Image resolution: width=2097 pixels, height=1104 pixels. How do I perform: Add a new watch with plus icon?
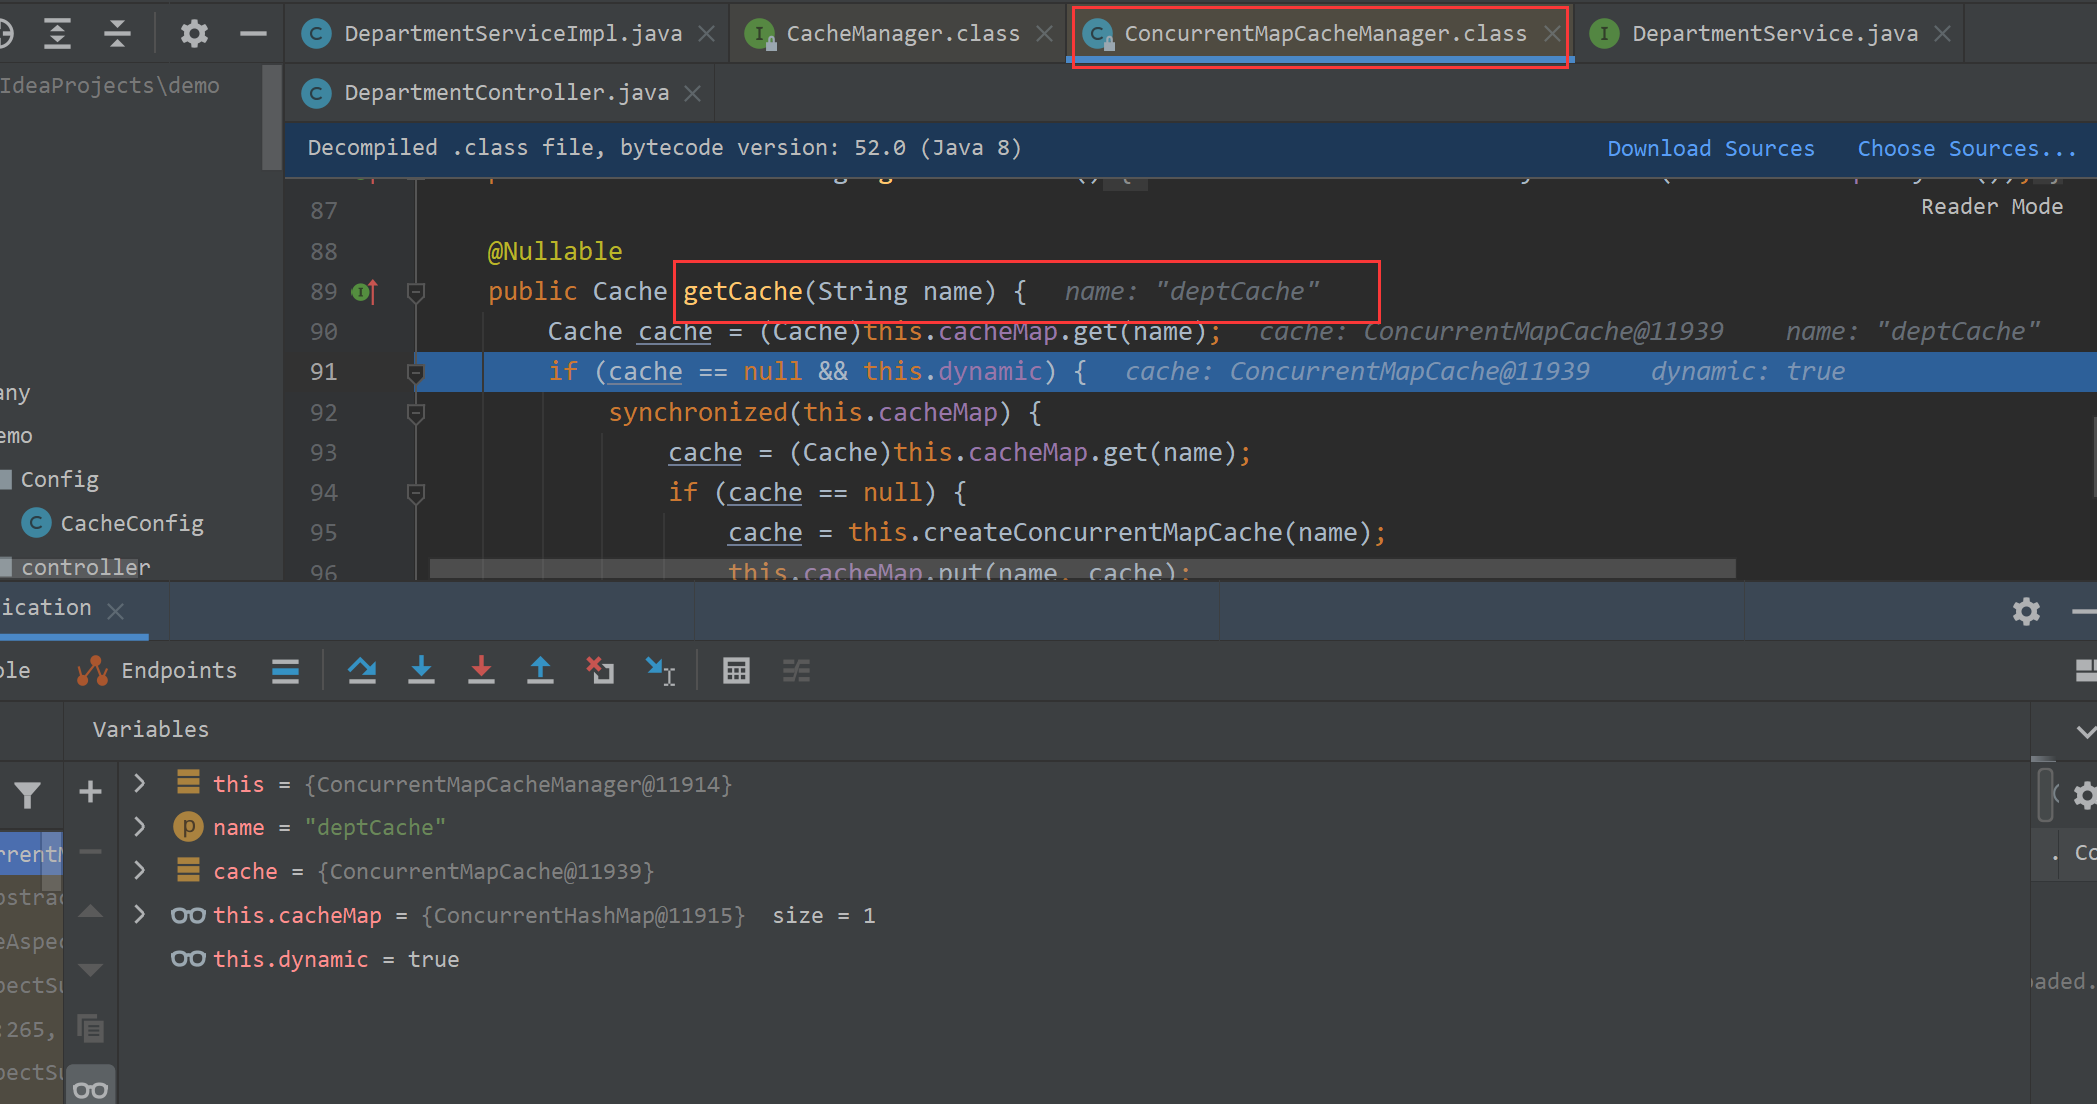(x=90, y=792)
